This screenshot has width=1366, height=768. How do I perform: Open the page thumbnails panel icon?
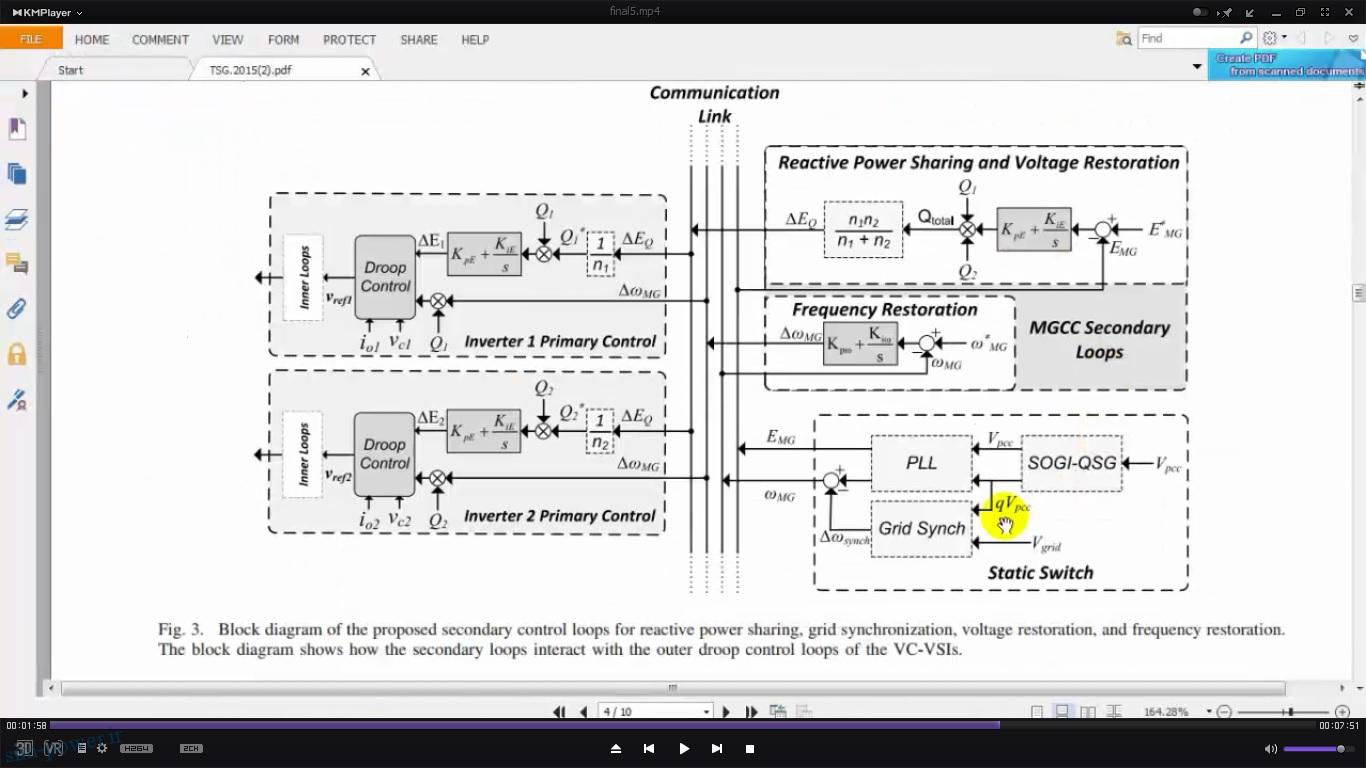(16, 174)
